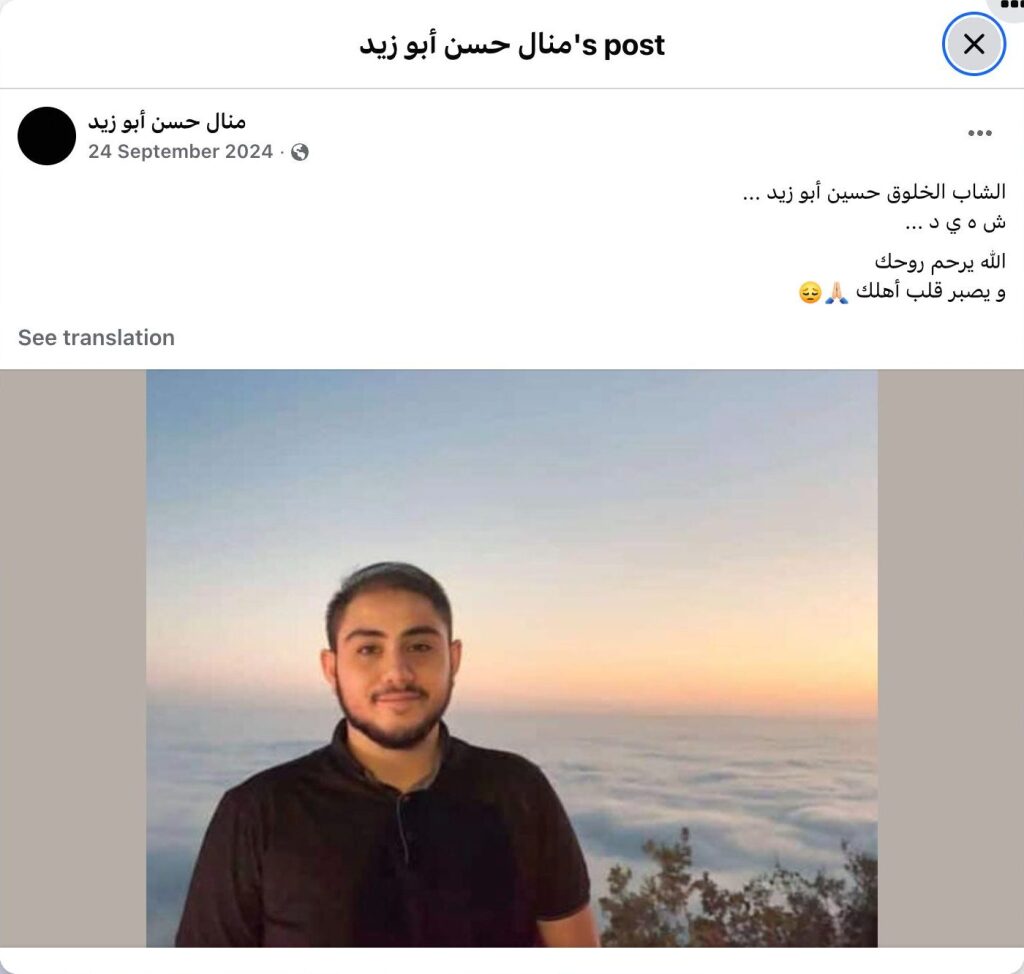This screenshot has width=1024, height=974.
Task: Click the spaced letters line ش ه ي د
Action: 955,223
